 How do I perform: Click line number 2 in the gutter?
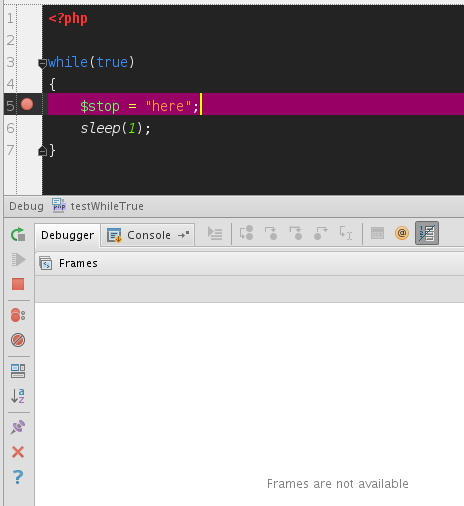tap(10, 40)
